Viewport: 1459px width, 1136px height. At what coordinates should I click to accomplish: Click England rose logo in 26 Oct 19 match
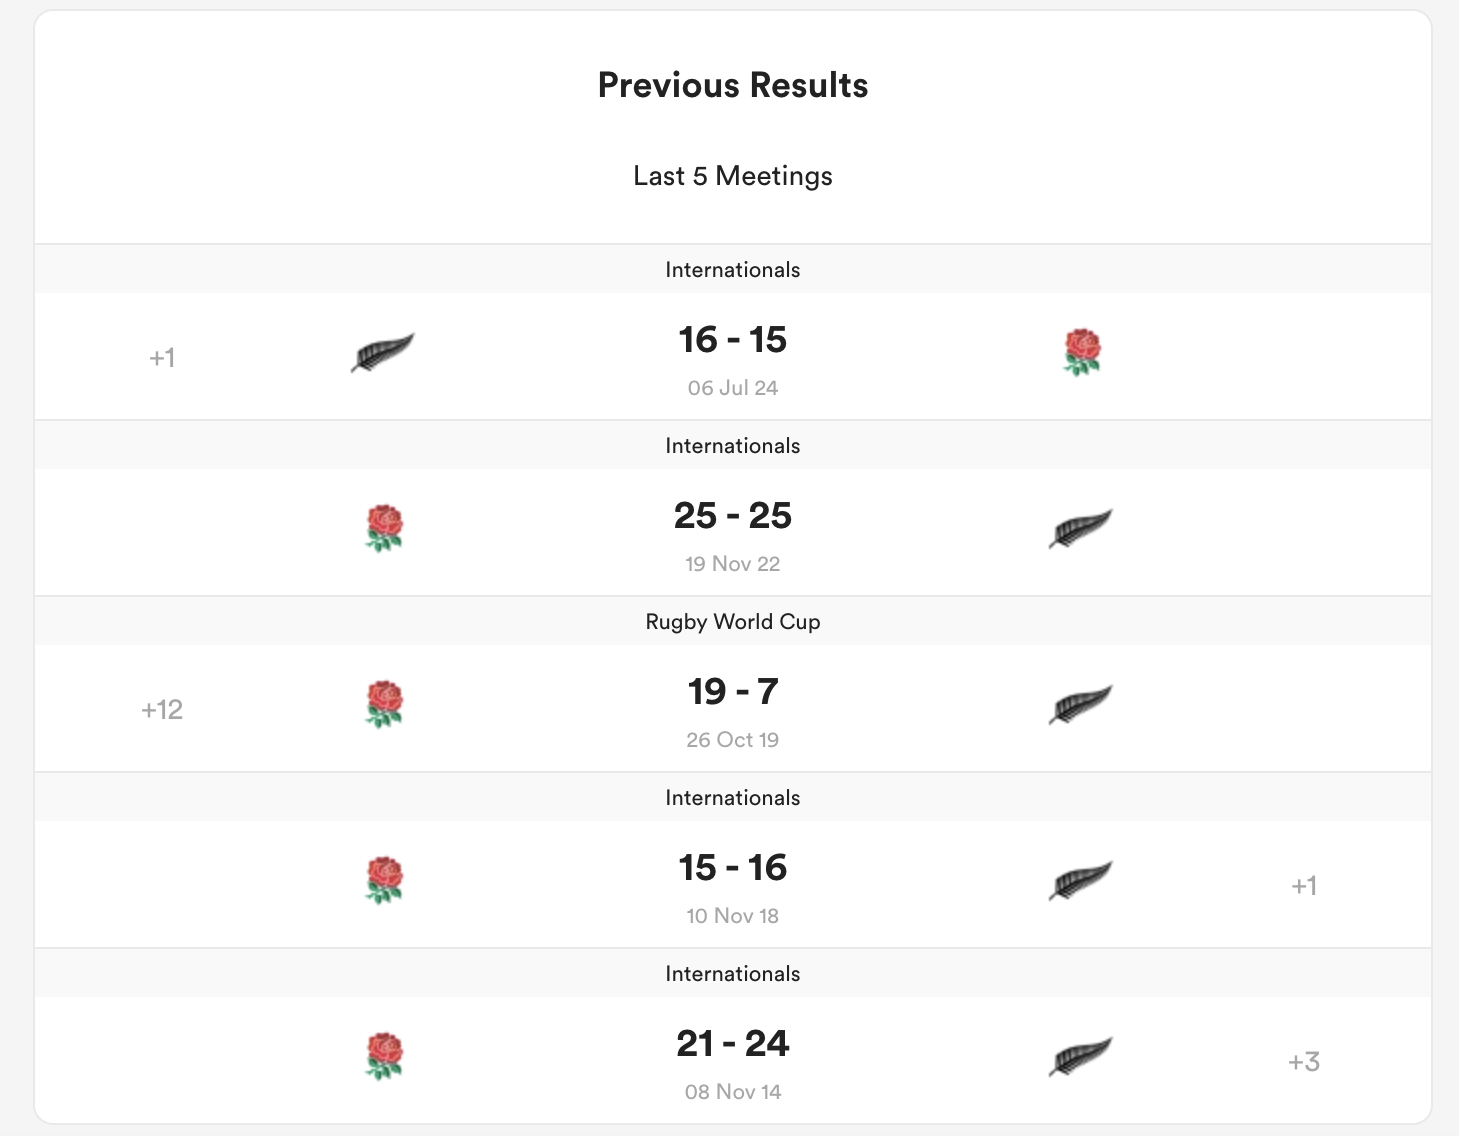coord(384,704)
